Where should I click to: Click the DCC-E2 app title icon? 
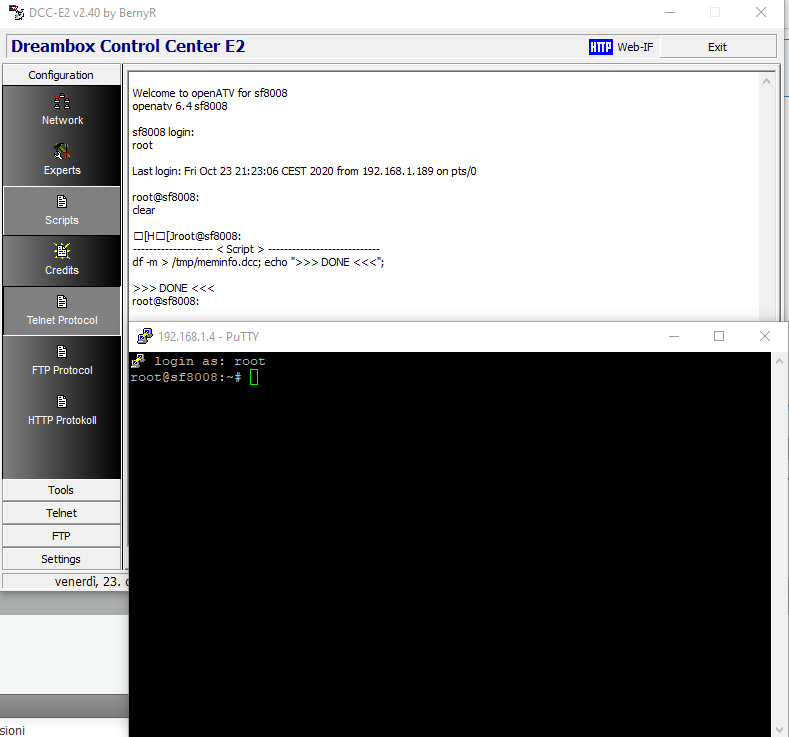(16, 13)
